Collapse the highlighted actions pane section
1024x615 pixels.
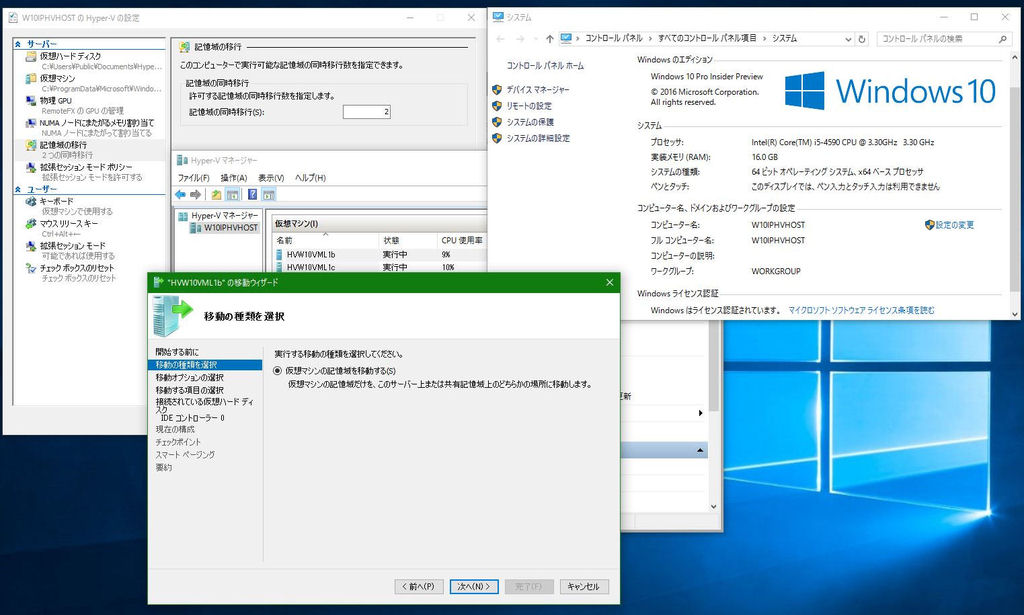click(700, 450)
